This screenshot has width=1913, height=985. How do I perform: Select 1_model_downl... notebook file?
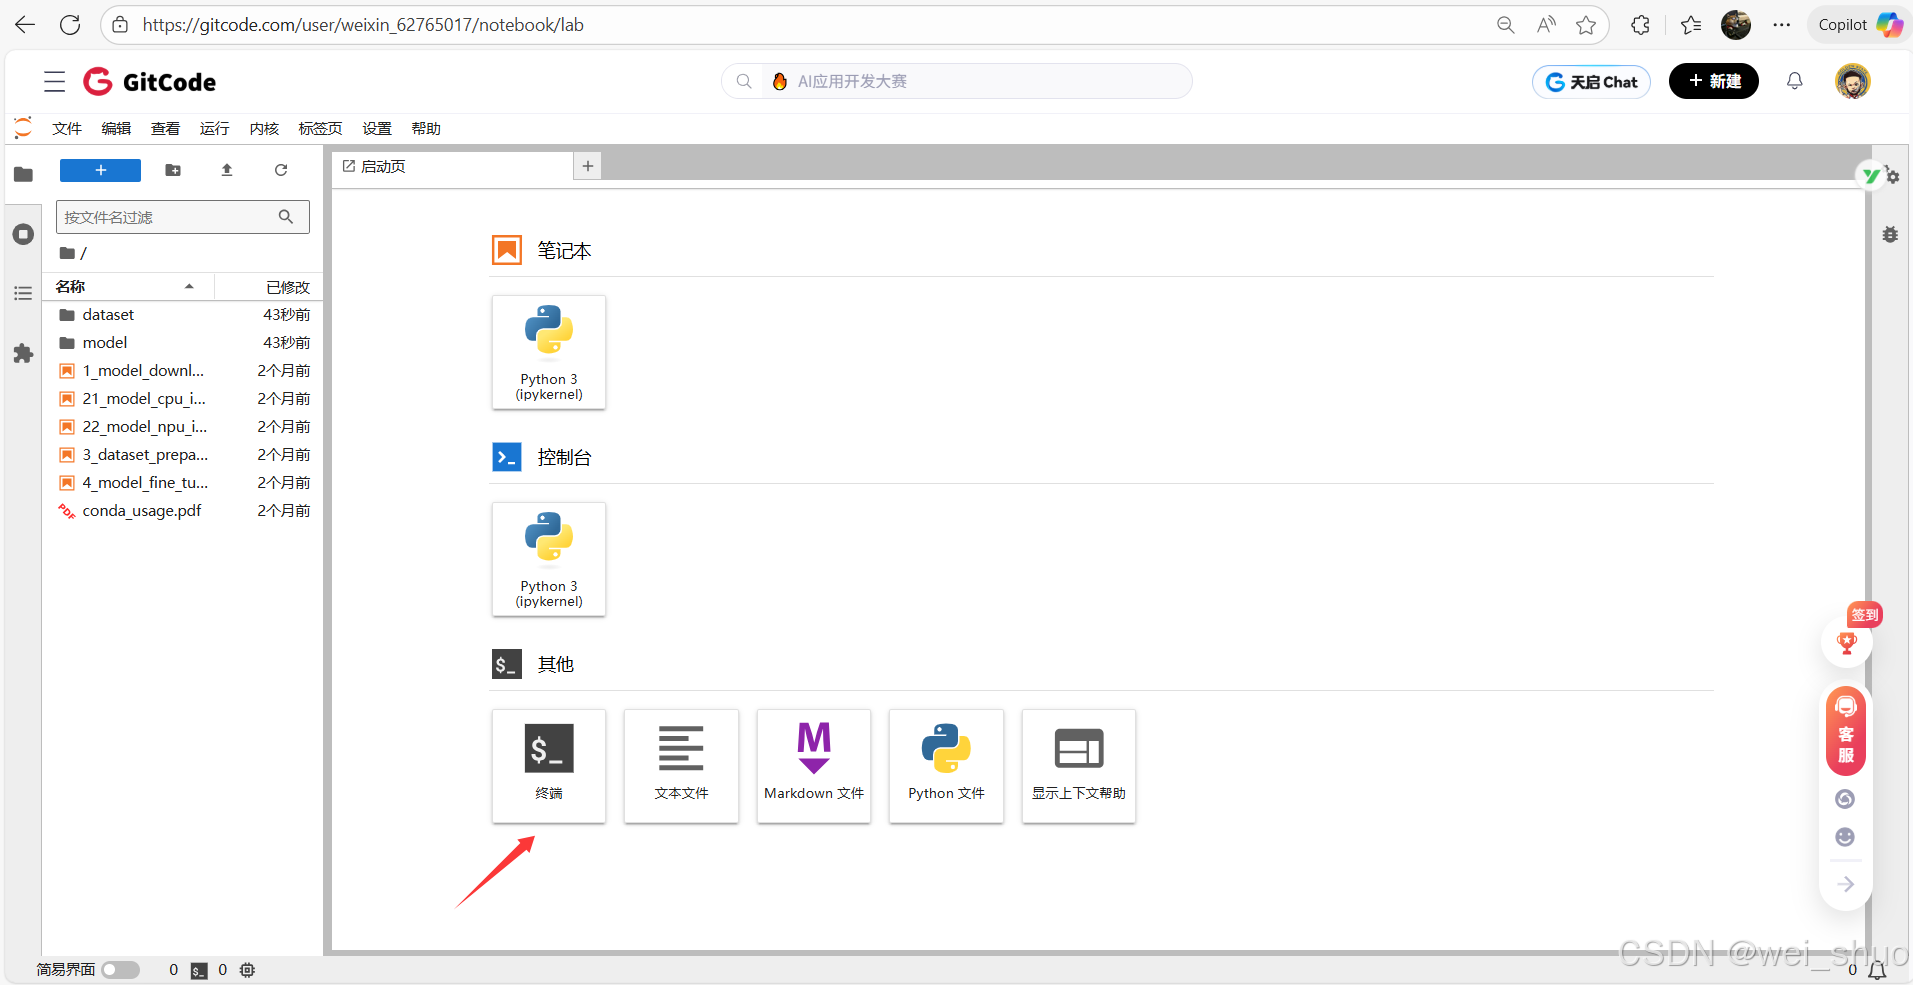point(183,371)
